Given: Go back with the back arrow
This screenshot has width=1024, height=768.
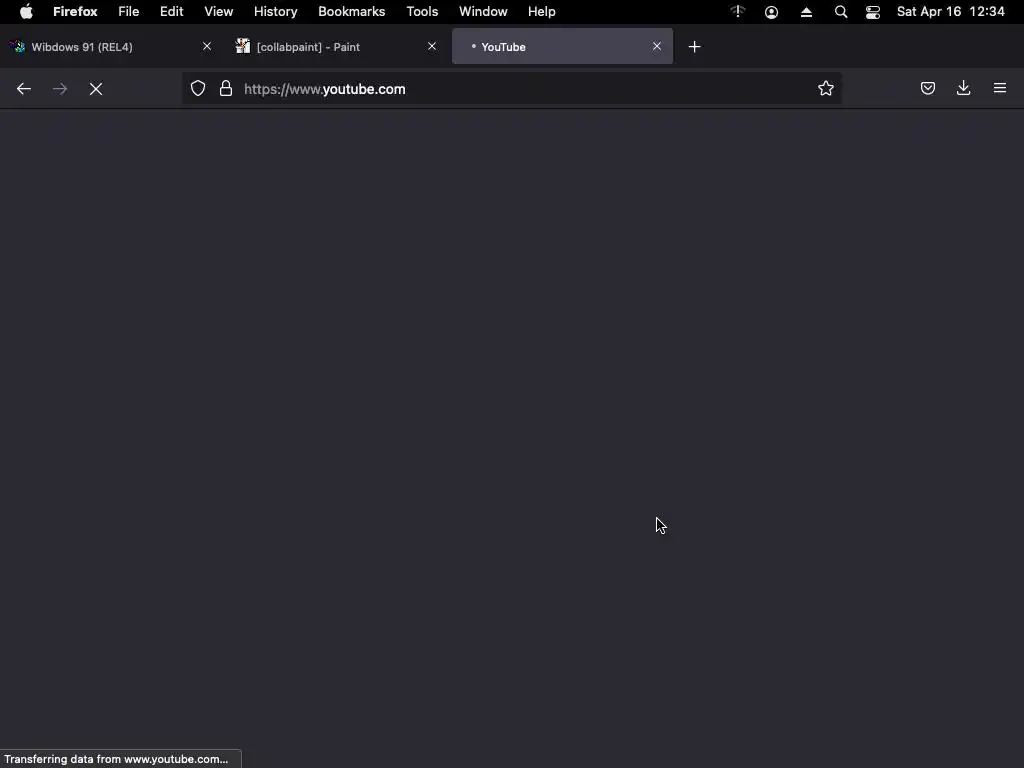Looking at the screenshot, I should (24, 89).
